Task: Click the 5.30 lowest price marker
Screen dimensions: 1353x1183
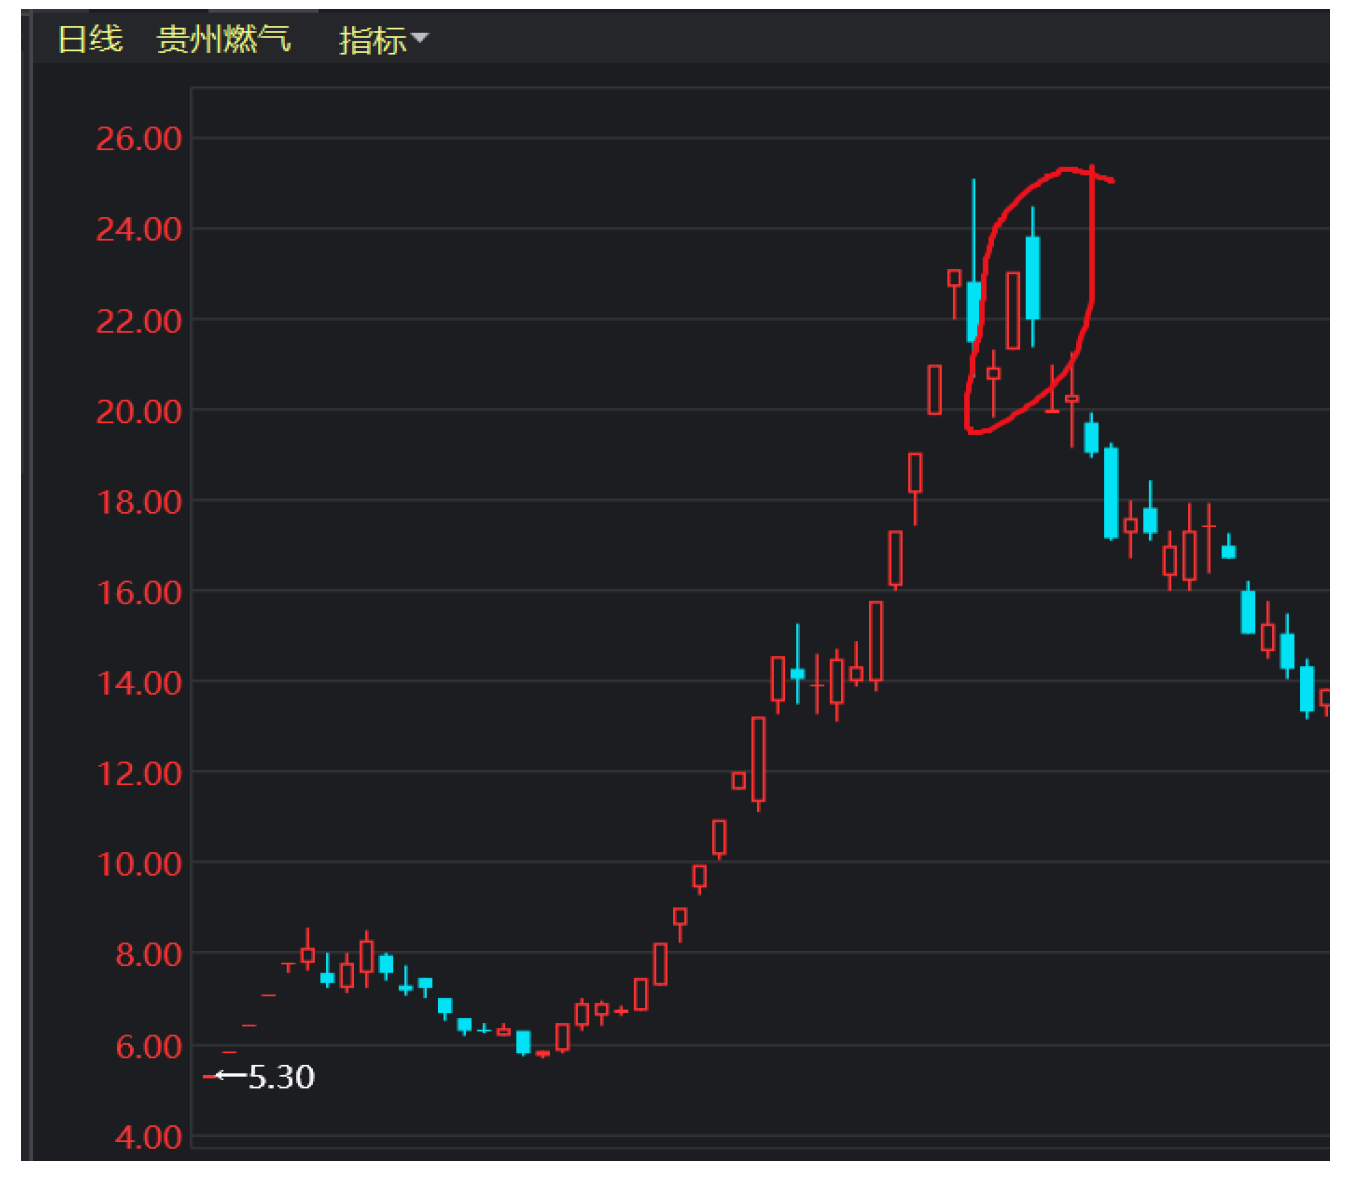Action: point(281,1077)
